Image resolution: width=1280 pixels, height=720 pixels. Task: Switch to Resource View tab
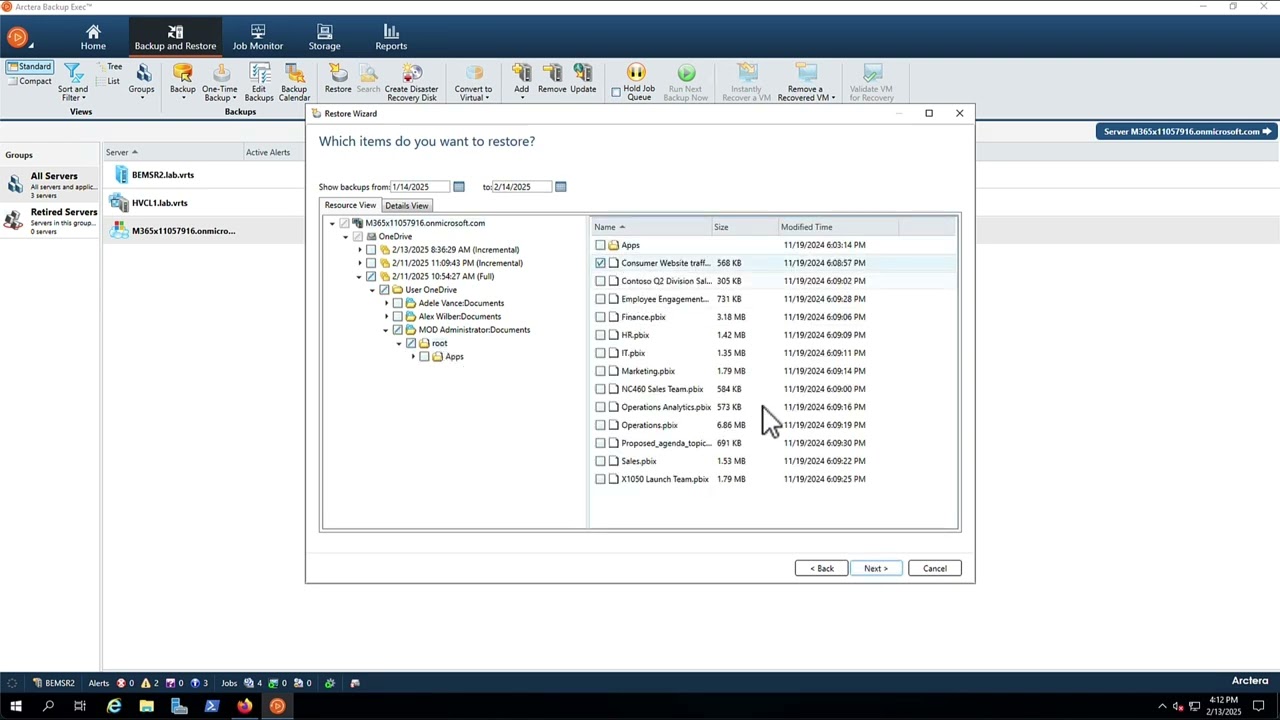click(350, 205)
